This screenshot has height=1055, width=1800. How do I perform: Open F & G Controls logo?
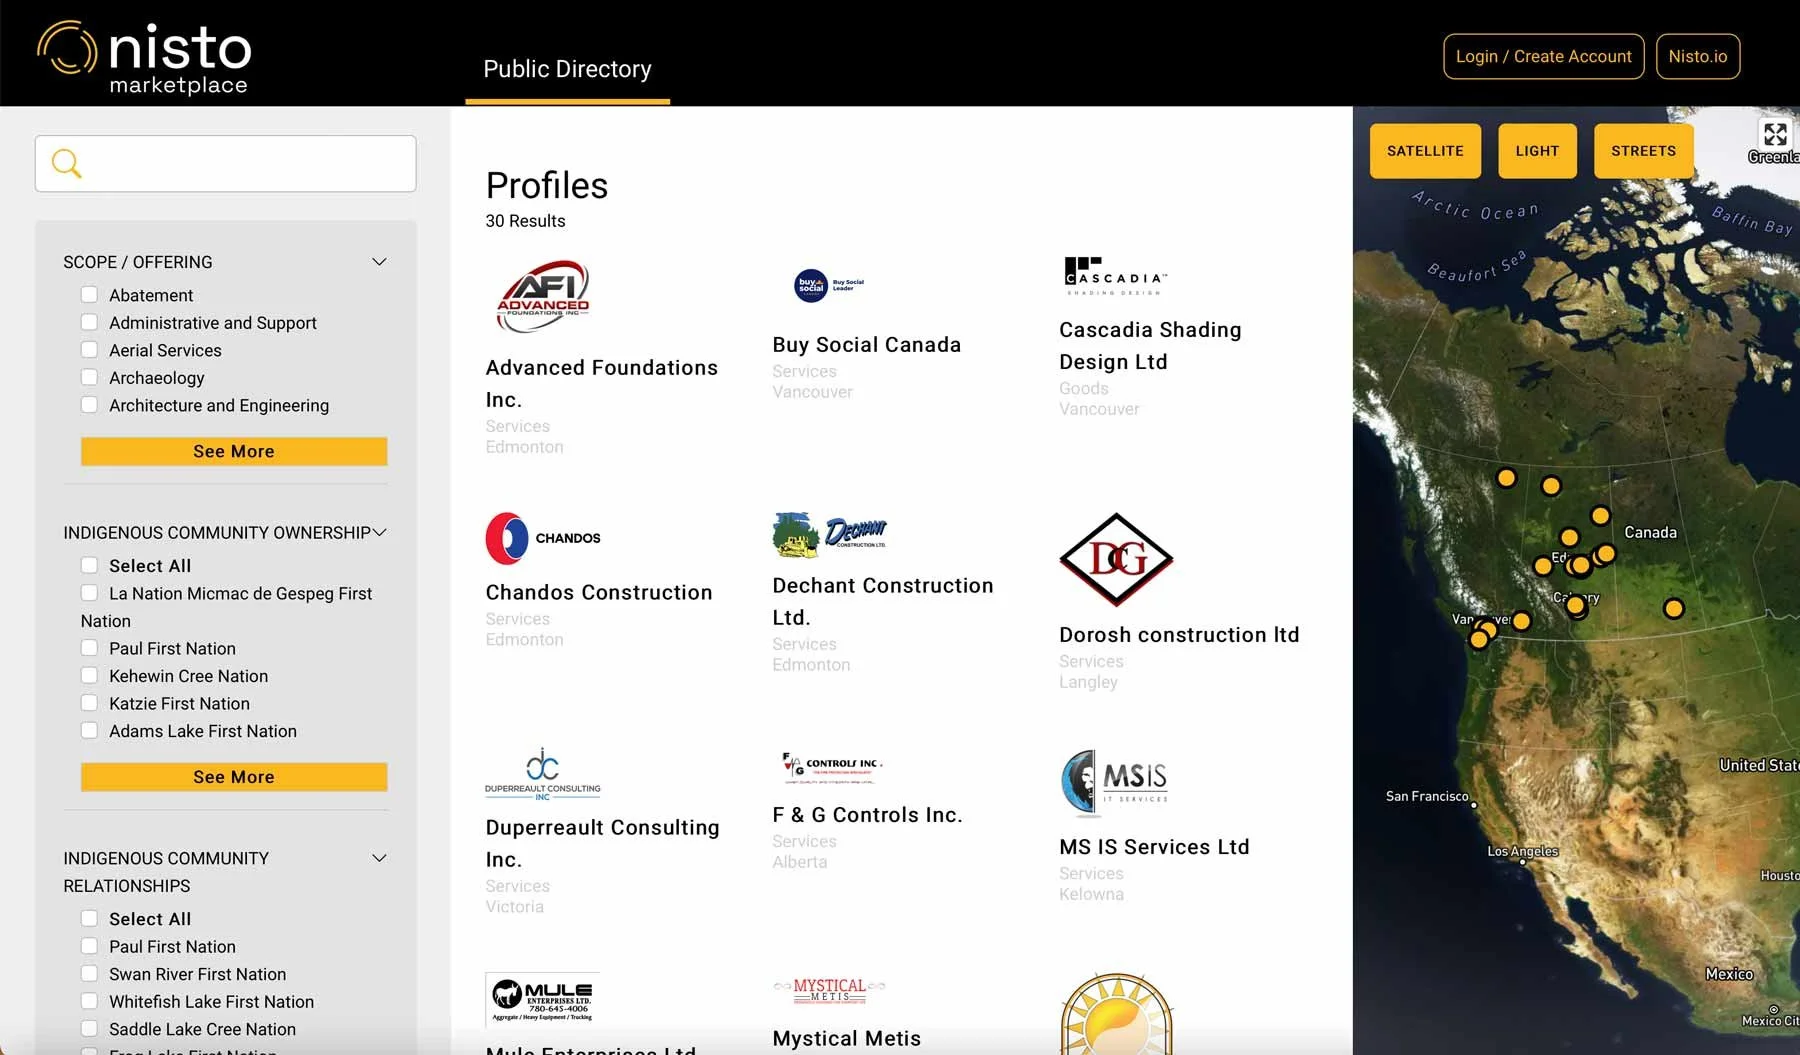[833, 768]
